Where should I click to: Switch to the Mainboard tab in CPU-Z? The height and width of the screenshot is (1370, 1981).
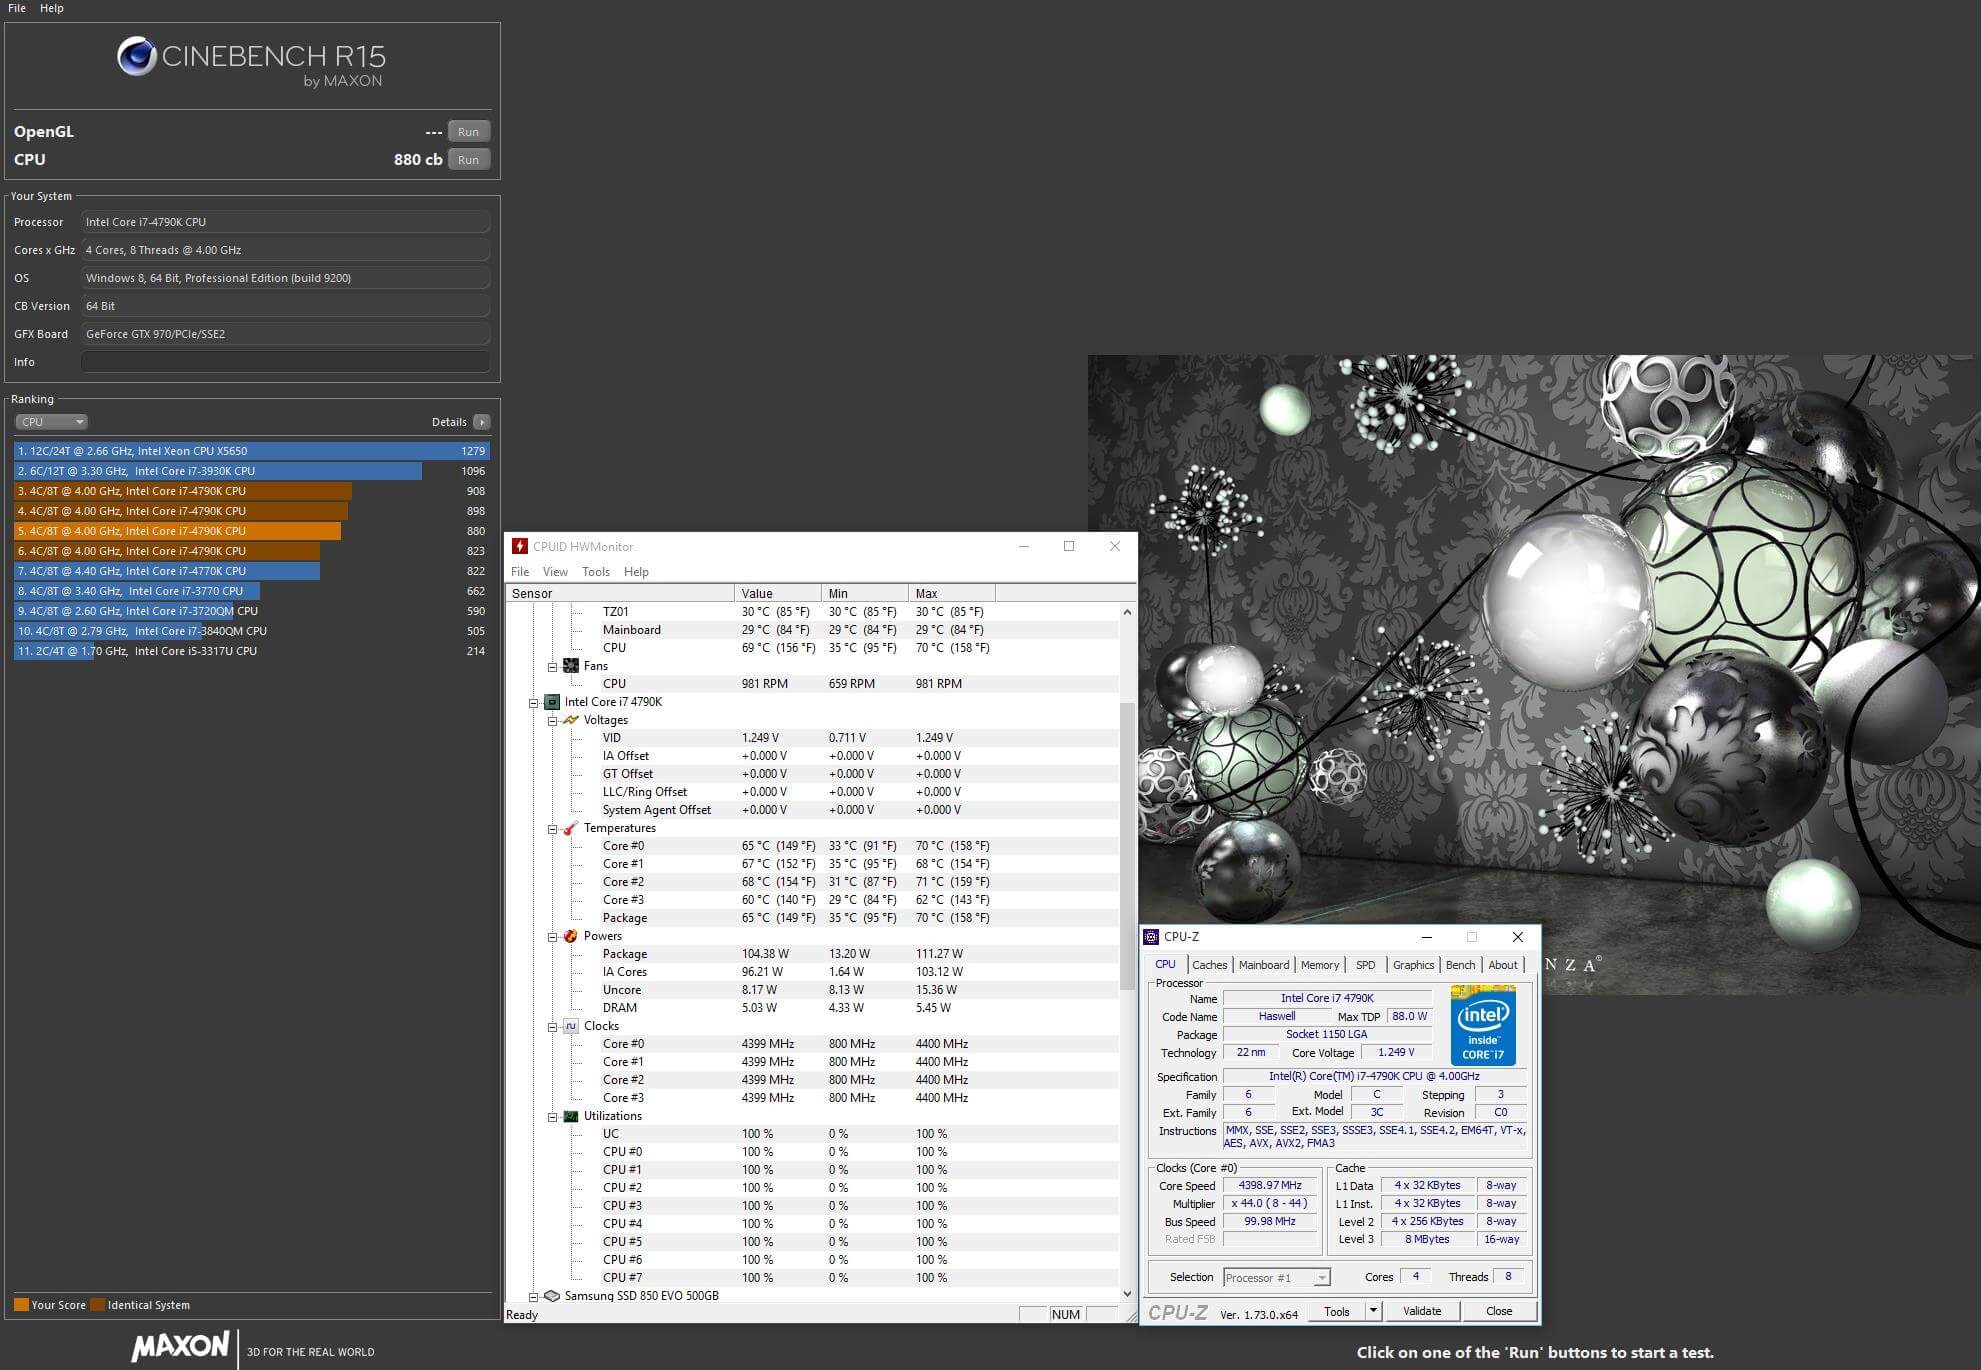point(1263,965)
